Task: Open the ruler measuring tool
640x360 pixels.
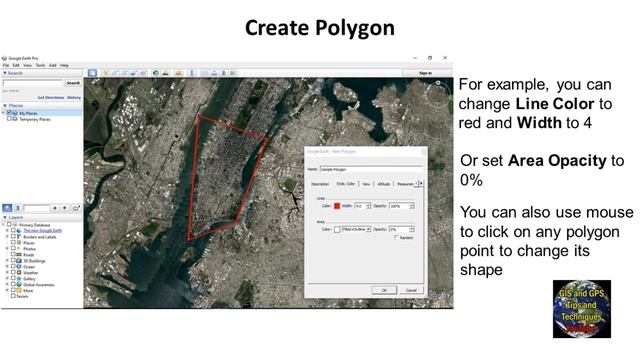Action: coord(191,73)
